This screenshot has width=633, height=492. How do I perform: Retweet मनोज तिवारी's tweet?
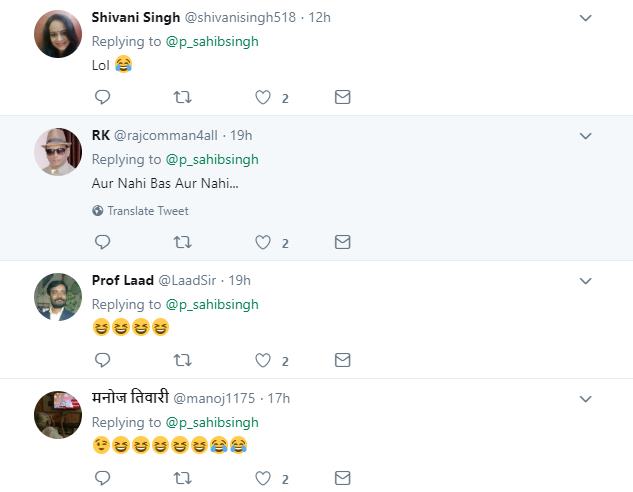182,478
